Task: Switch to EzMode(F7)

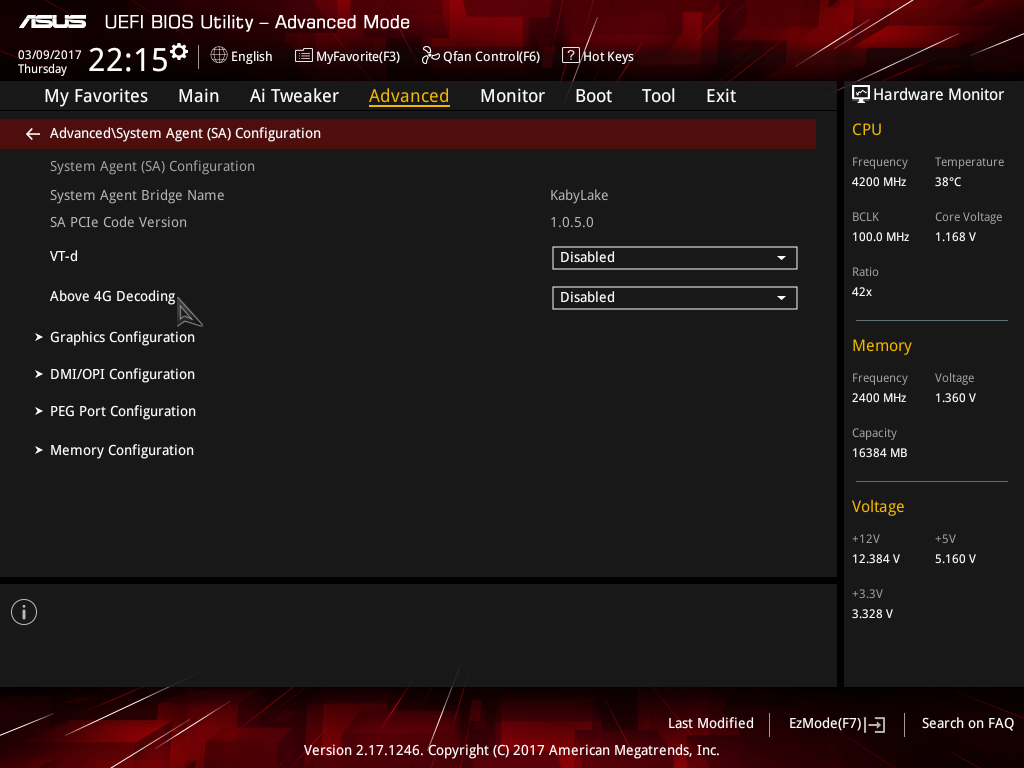Action: pos(837,724)
